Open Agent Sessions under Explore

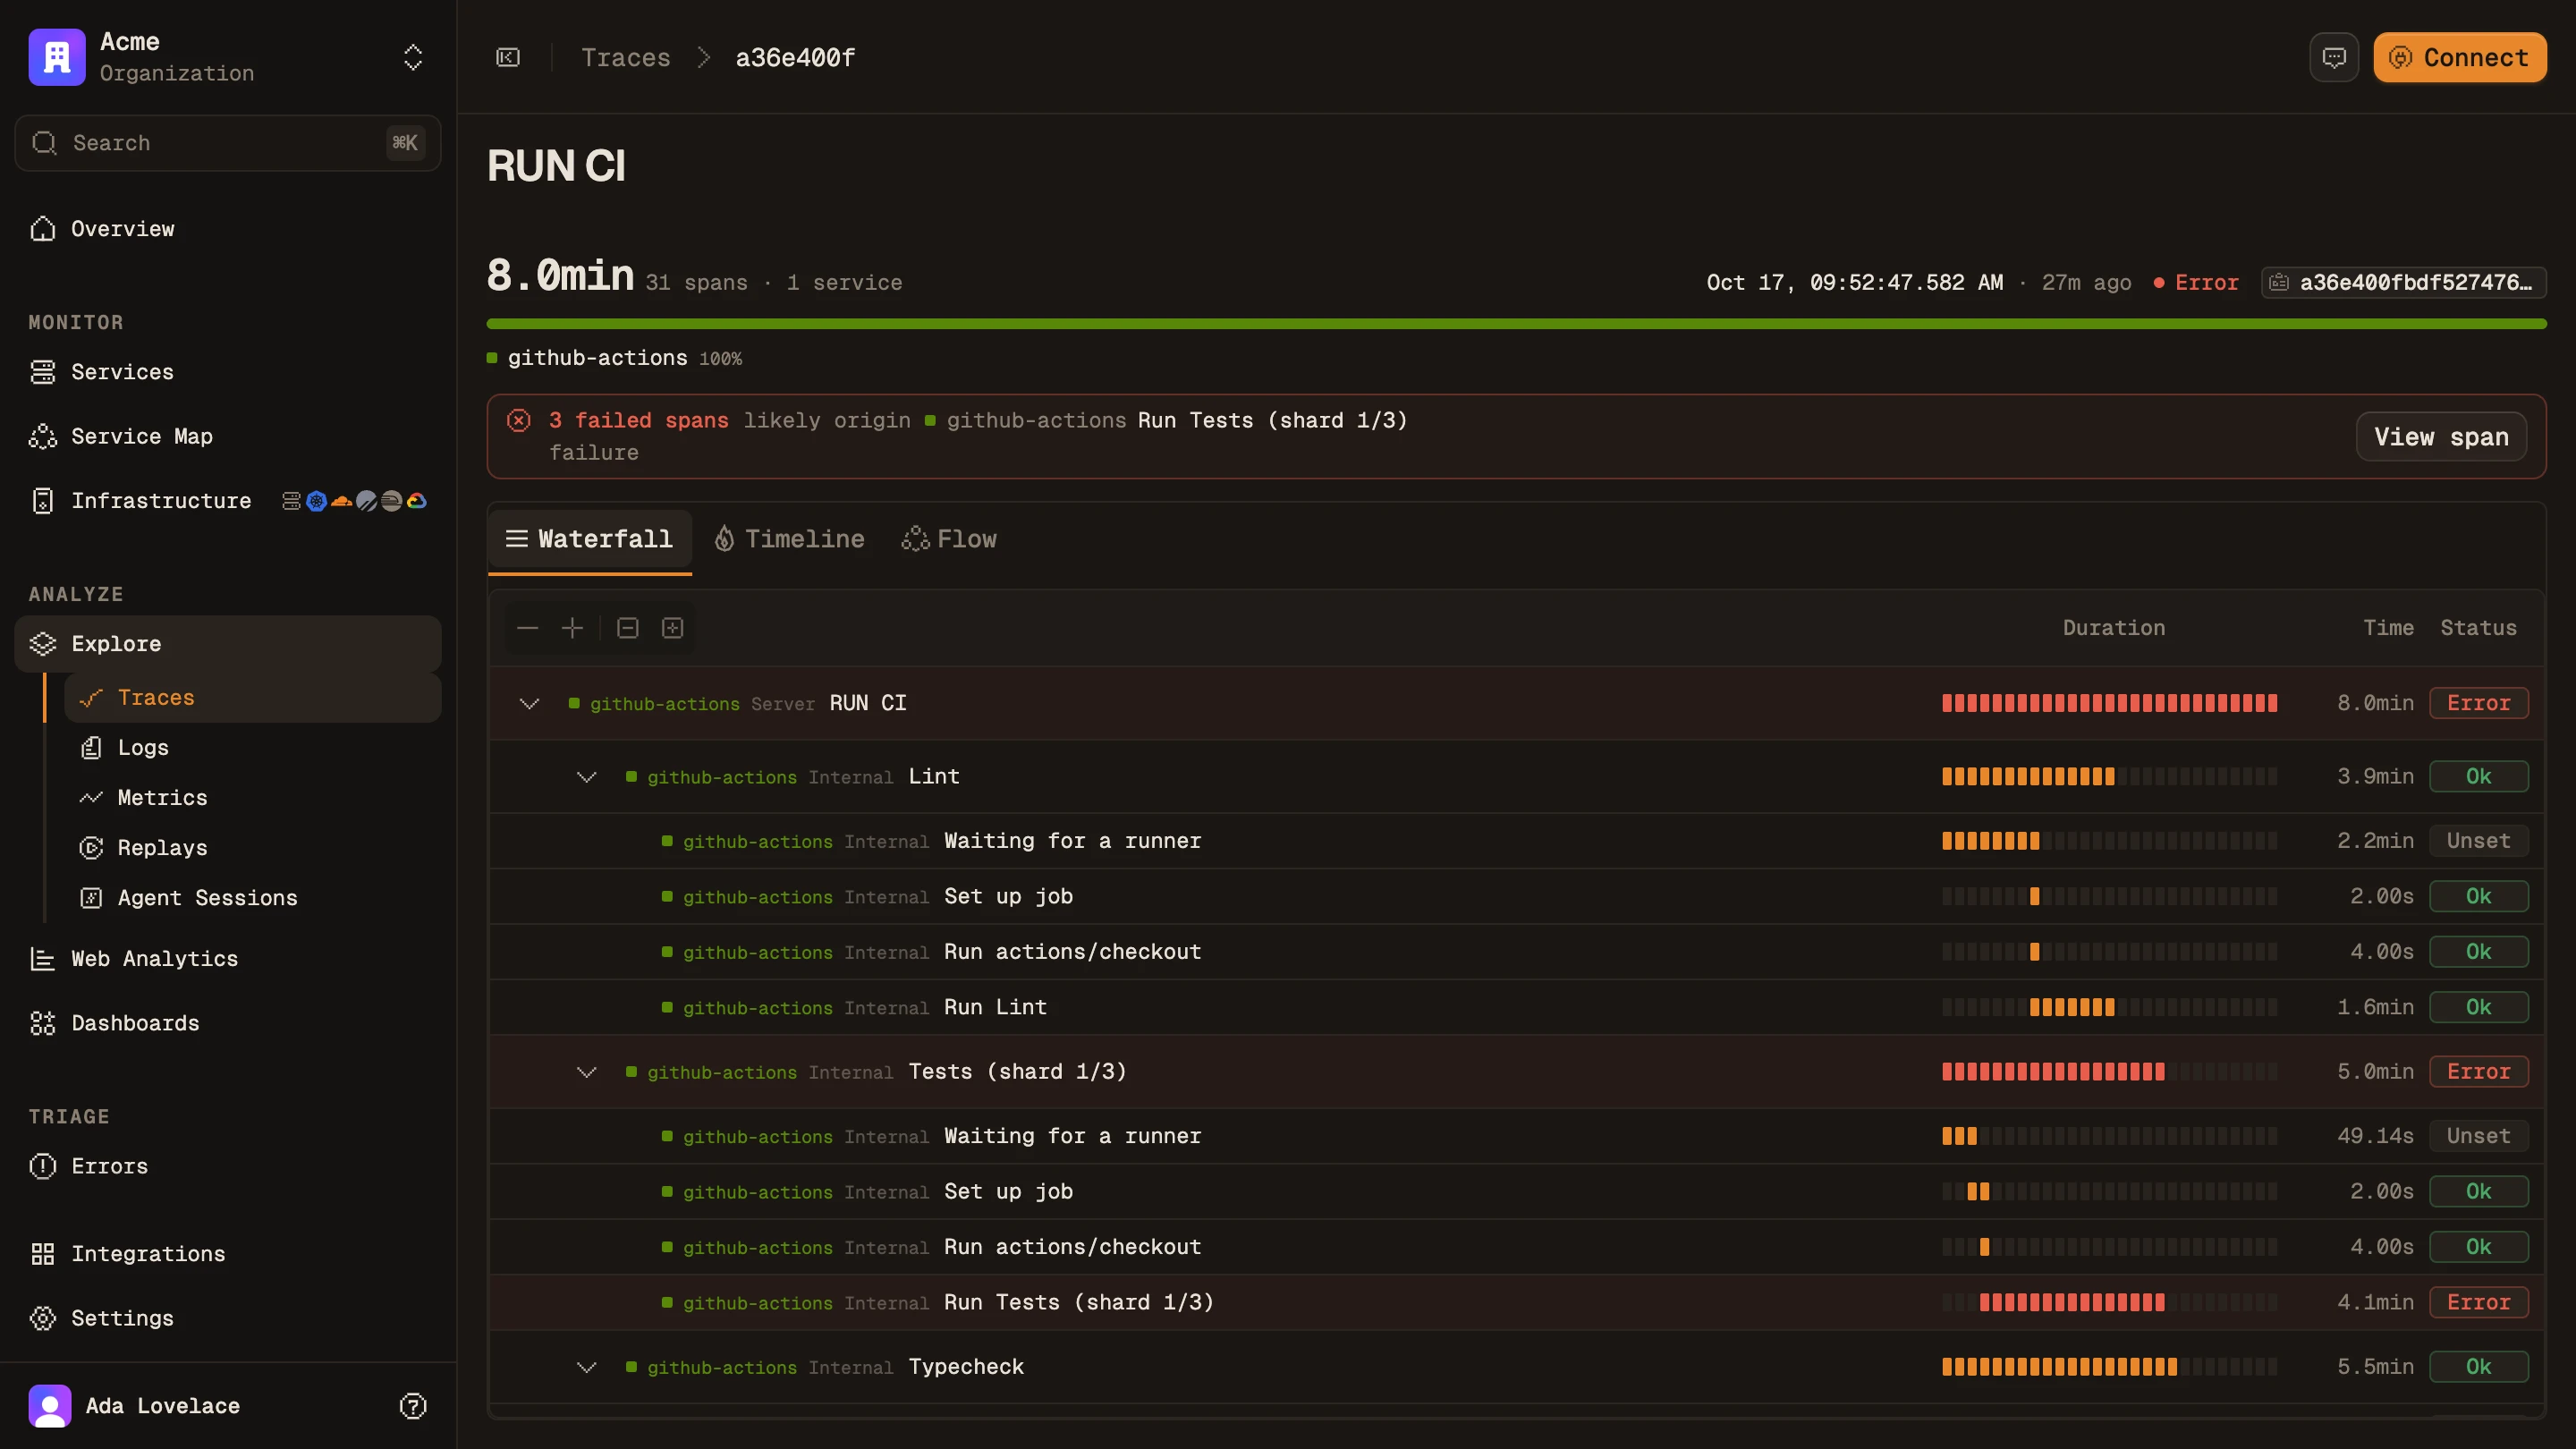pos(253,898)
